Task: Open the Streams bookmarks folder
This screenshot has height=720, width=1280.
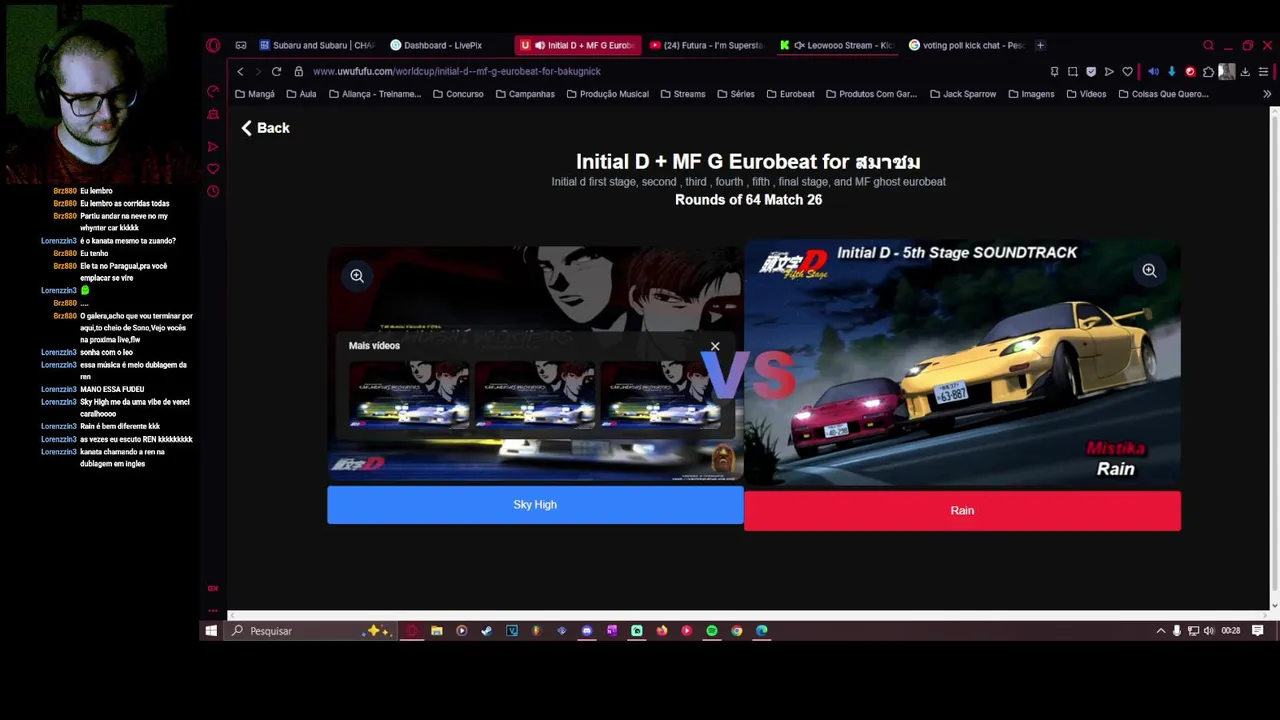Action: pos(682,94)
